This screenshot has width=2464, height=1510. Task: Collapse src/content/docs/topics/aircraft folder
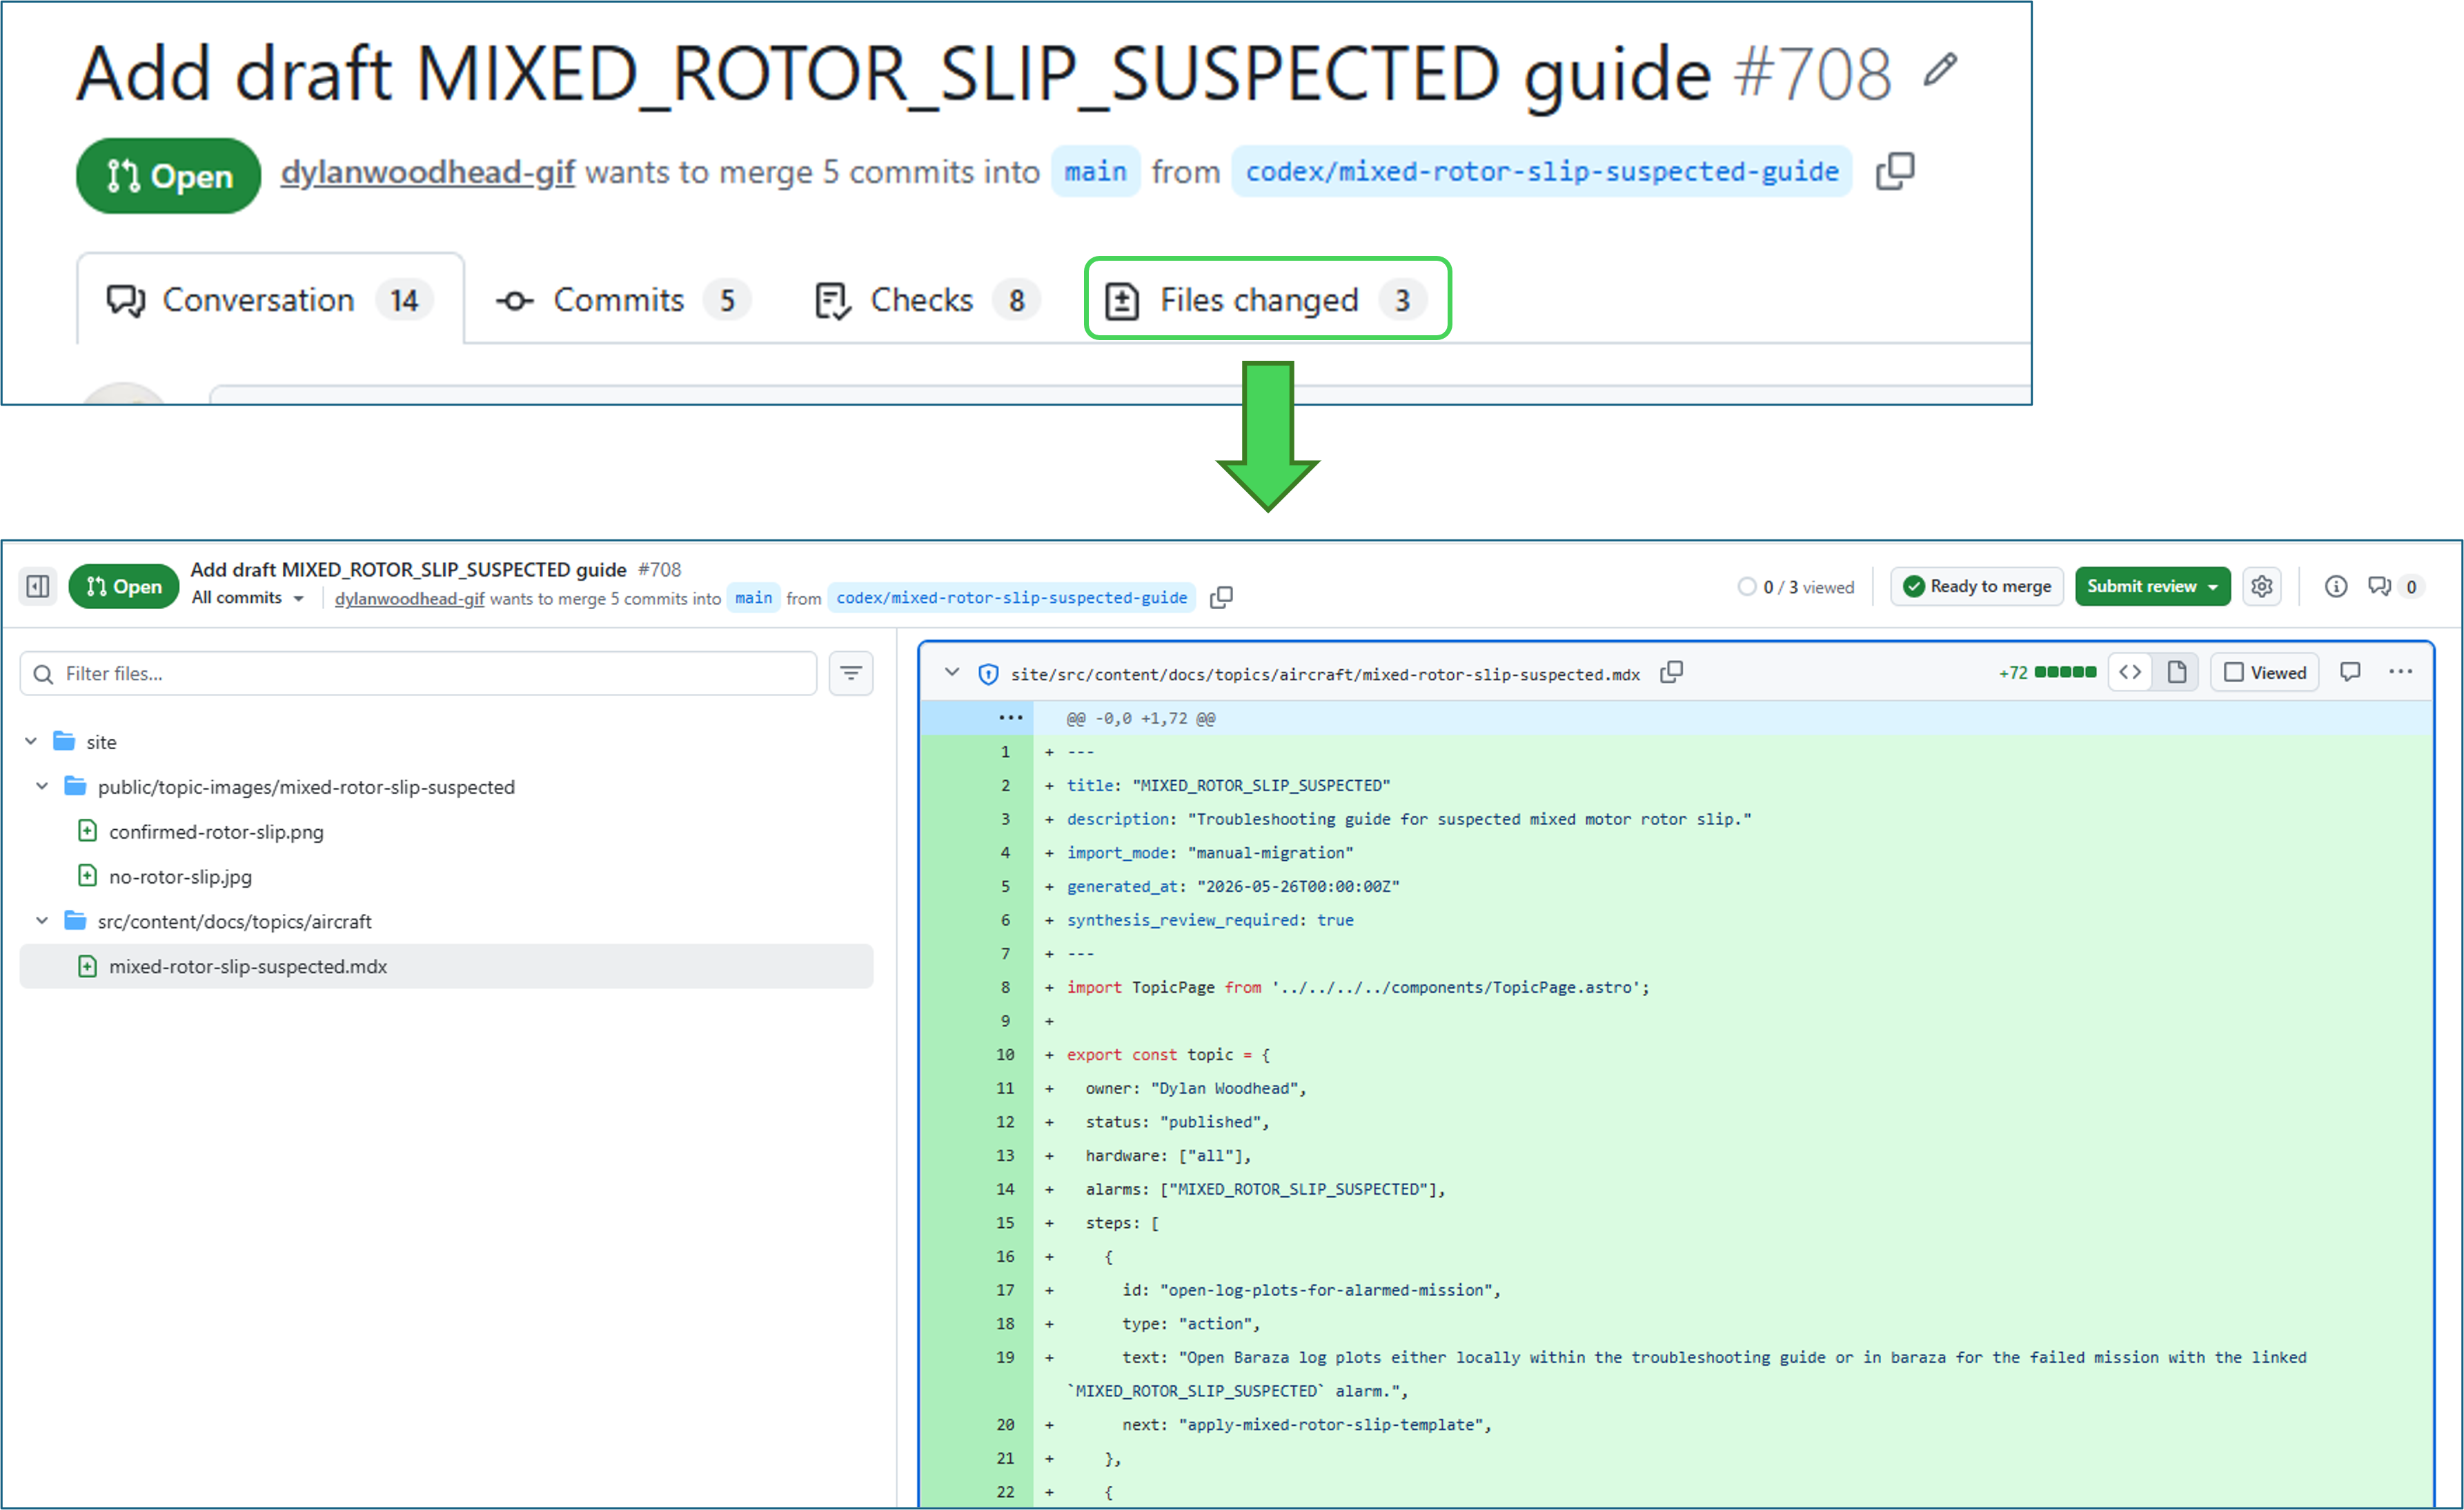coord(42,921)
